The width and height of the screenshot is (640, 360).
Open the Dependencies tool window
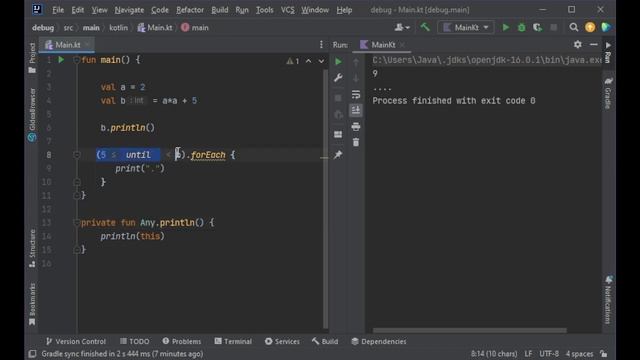[379, 341]
